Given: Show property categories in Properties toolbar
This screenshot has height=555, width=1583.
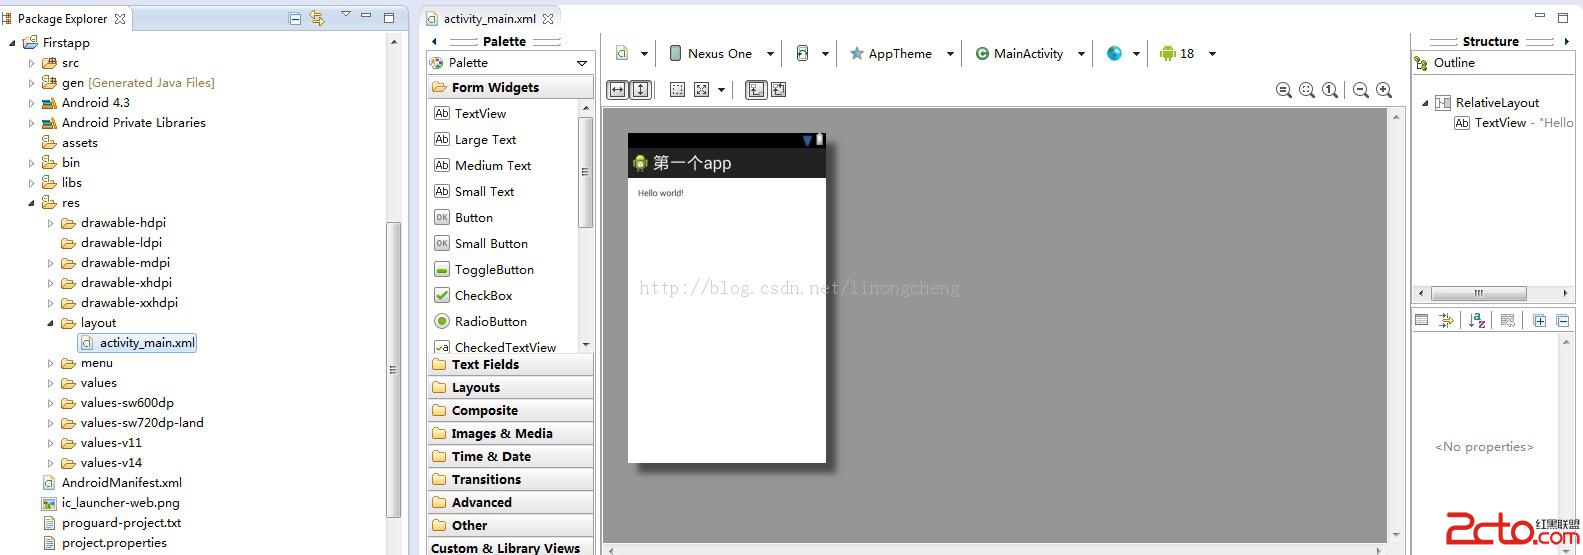Looking at the screenshot, I should pyautogui.click(x=1422, y=320).
